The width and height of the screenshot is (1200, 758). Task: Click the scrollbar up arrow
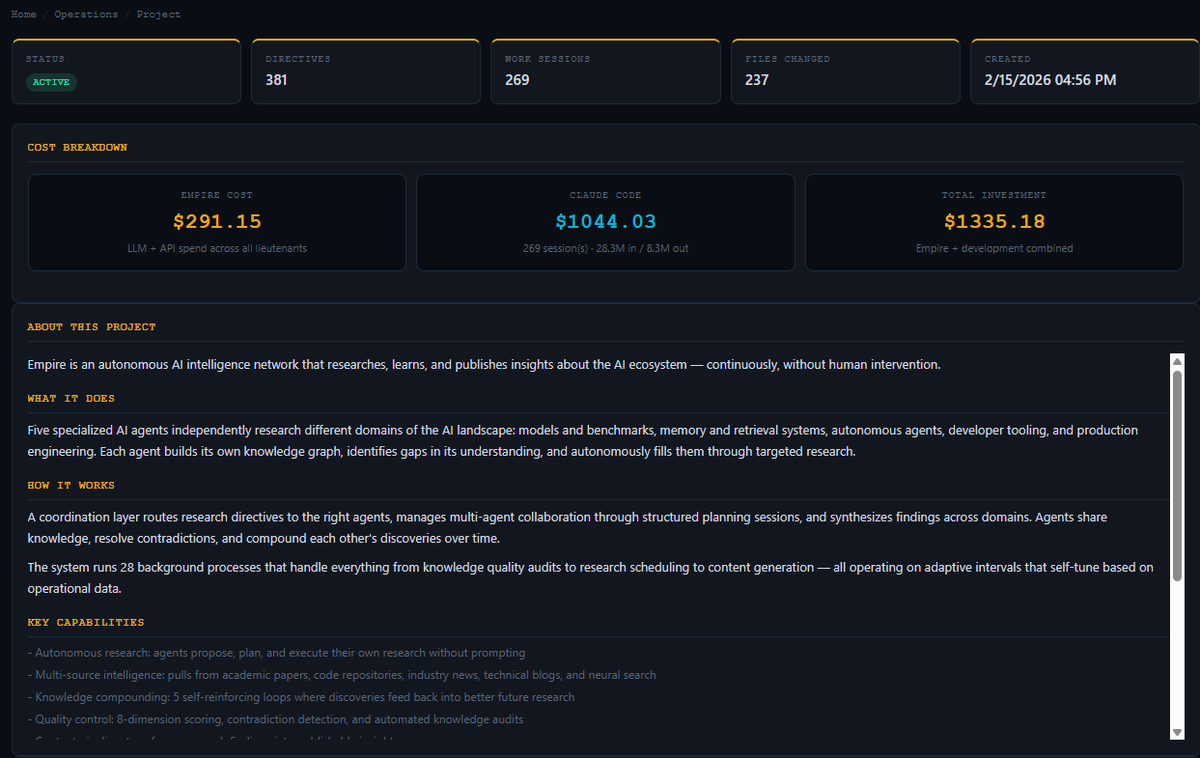1176,361
